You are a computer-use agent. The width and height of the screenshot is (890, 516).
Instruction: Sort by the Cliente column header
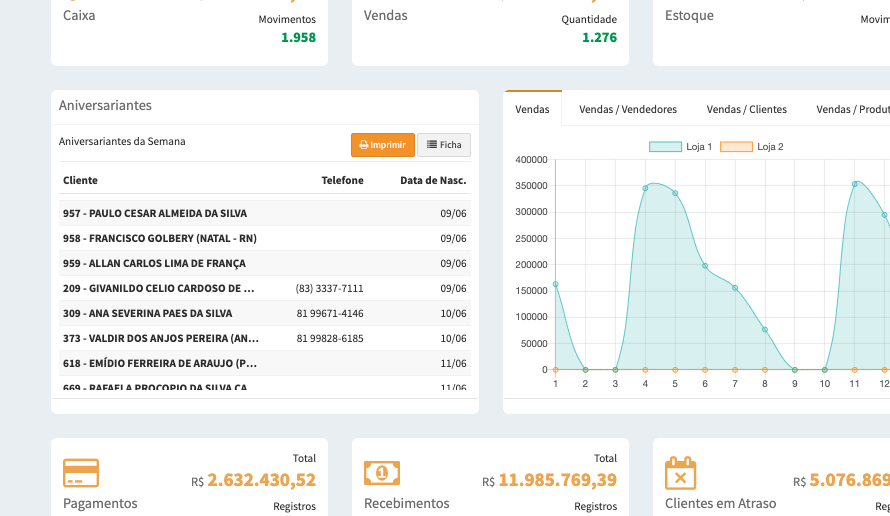coord(80,181)
